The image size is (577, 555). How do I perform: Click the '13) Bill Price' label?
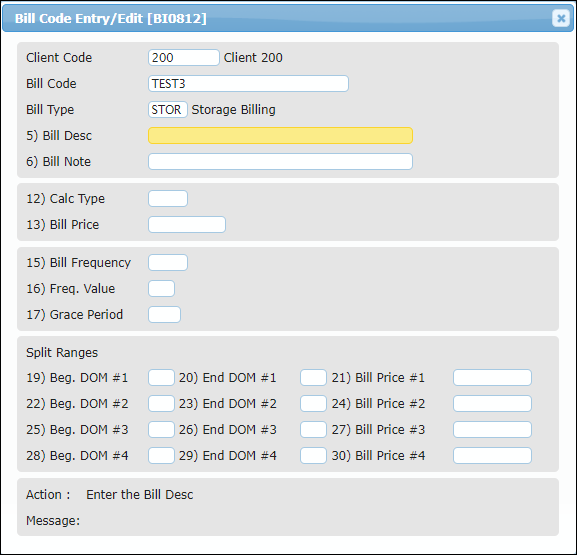[63, 225]
